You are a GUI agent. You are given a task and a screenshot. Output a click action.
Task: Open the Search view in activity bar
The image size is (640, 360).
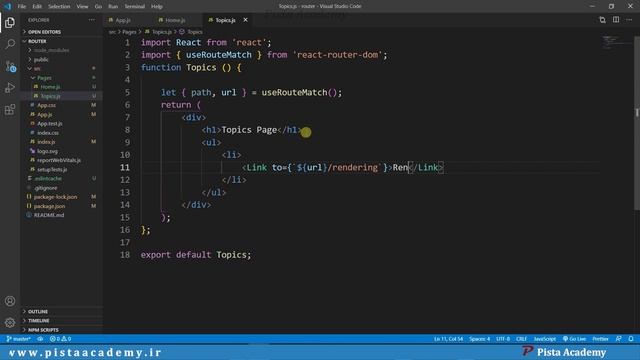[10, 44]
